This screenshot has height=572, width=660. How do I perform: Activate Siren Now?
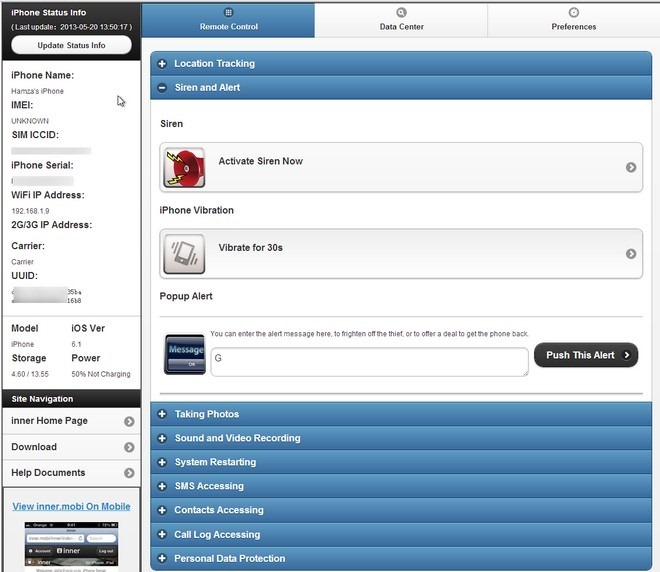401,168
